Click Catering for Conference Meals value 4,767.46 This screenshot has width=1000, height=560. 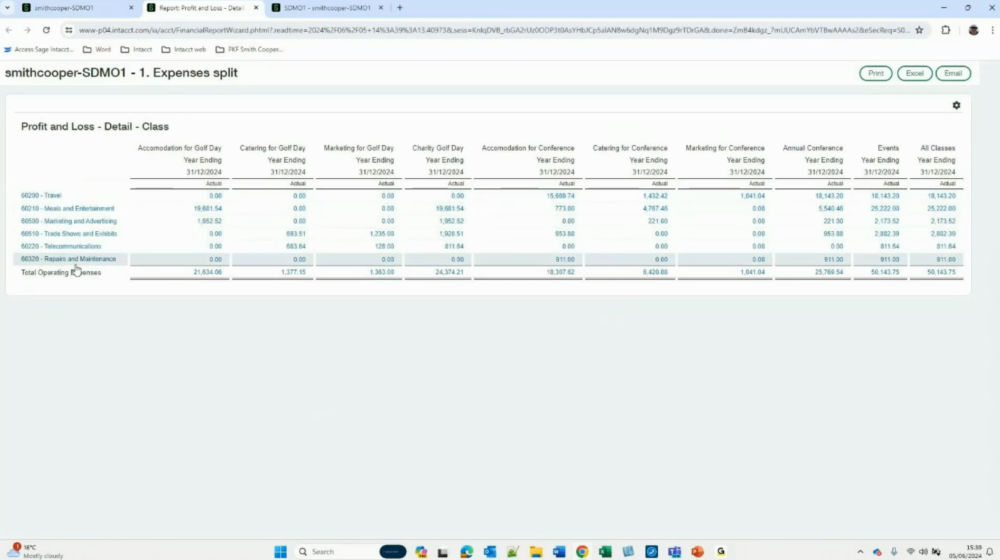point(655,209)
